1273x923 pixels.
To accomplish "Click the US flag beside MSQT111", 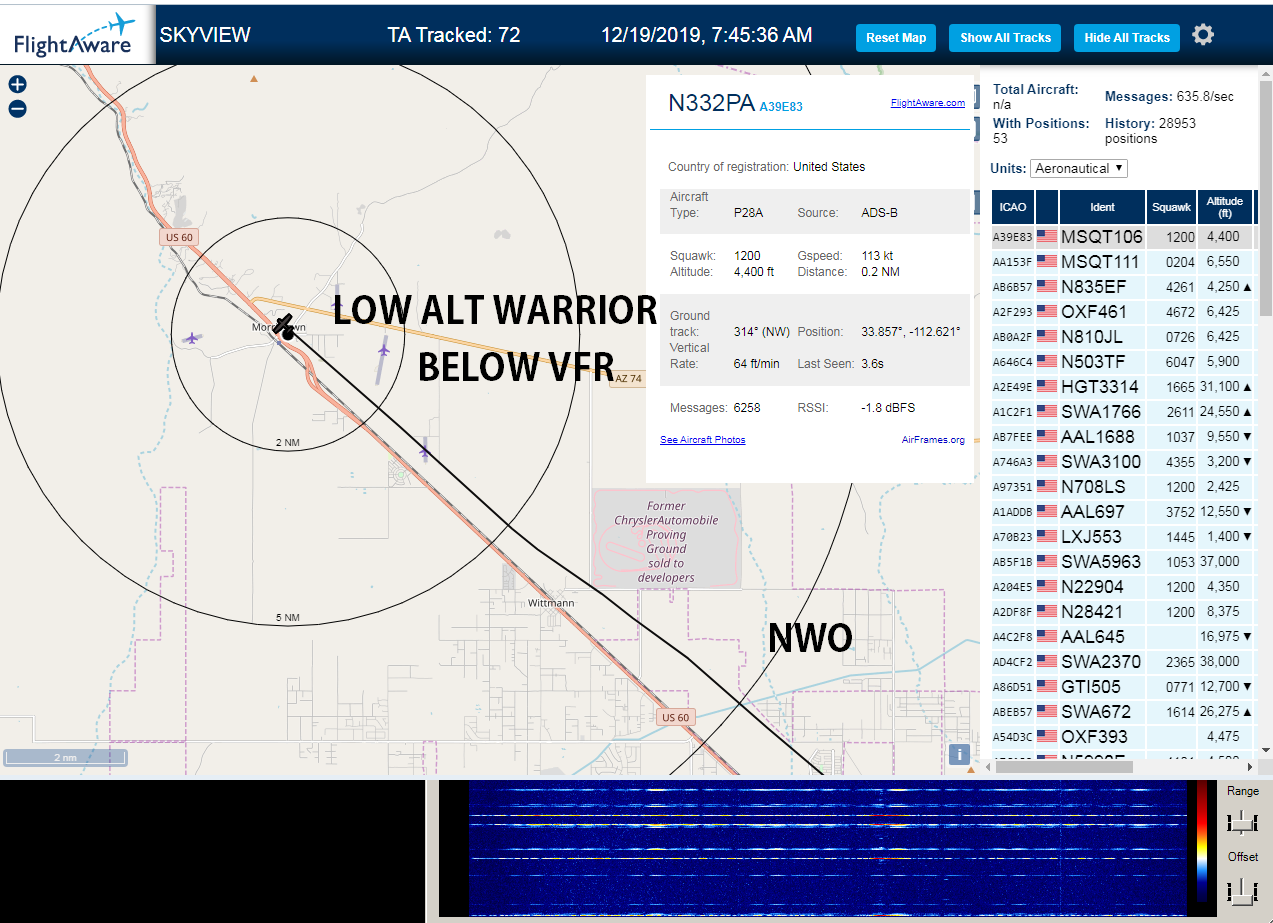I will 1047,262.
